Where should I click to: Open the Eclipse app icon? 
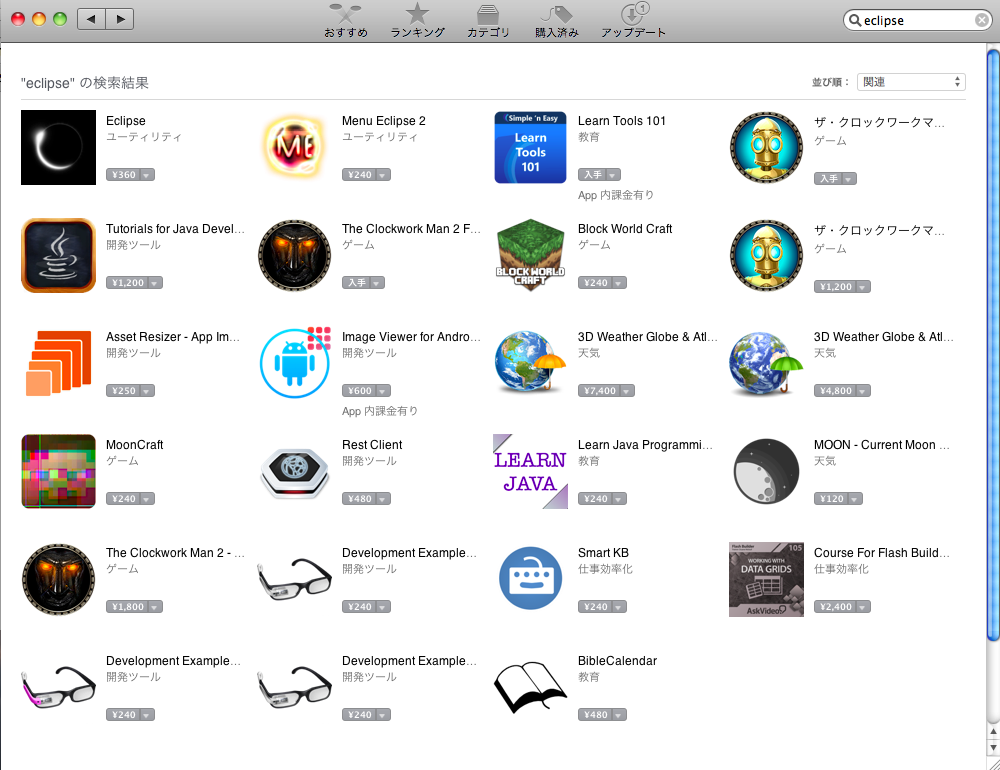[58, 147]
